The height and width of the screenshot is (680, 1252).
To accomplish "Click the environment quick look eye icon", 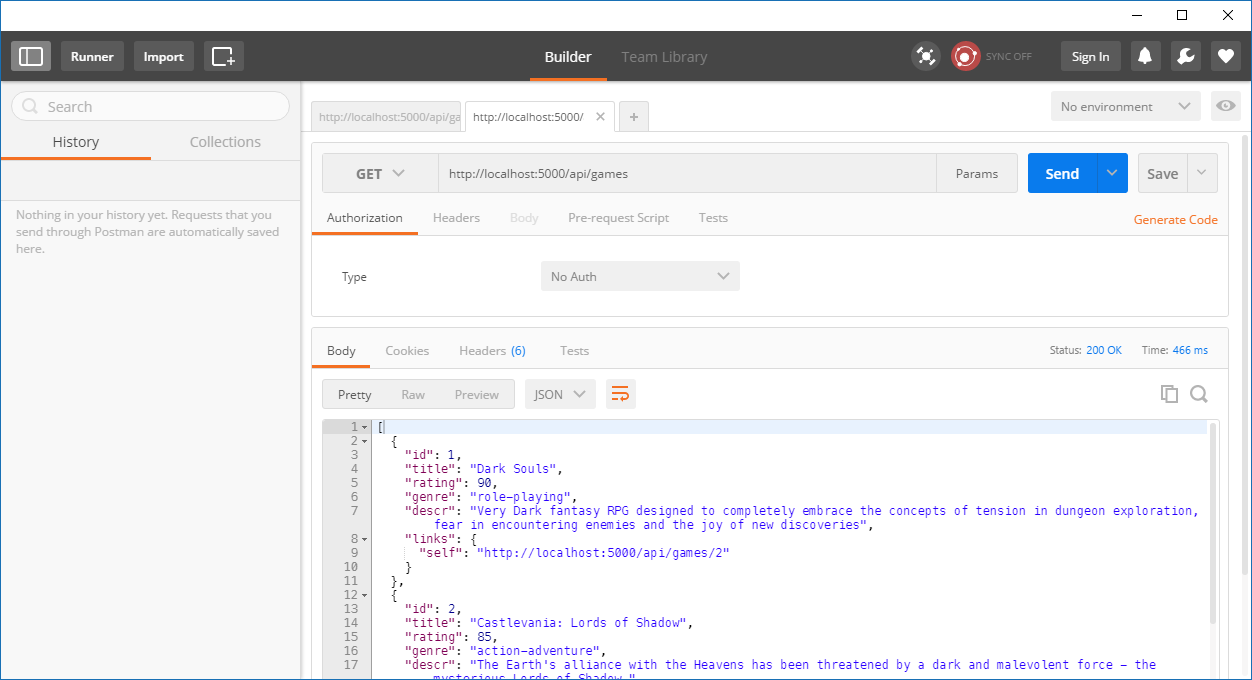I will [x=1225, y=106].
